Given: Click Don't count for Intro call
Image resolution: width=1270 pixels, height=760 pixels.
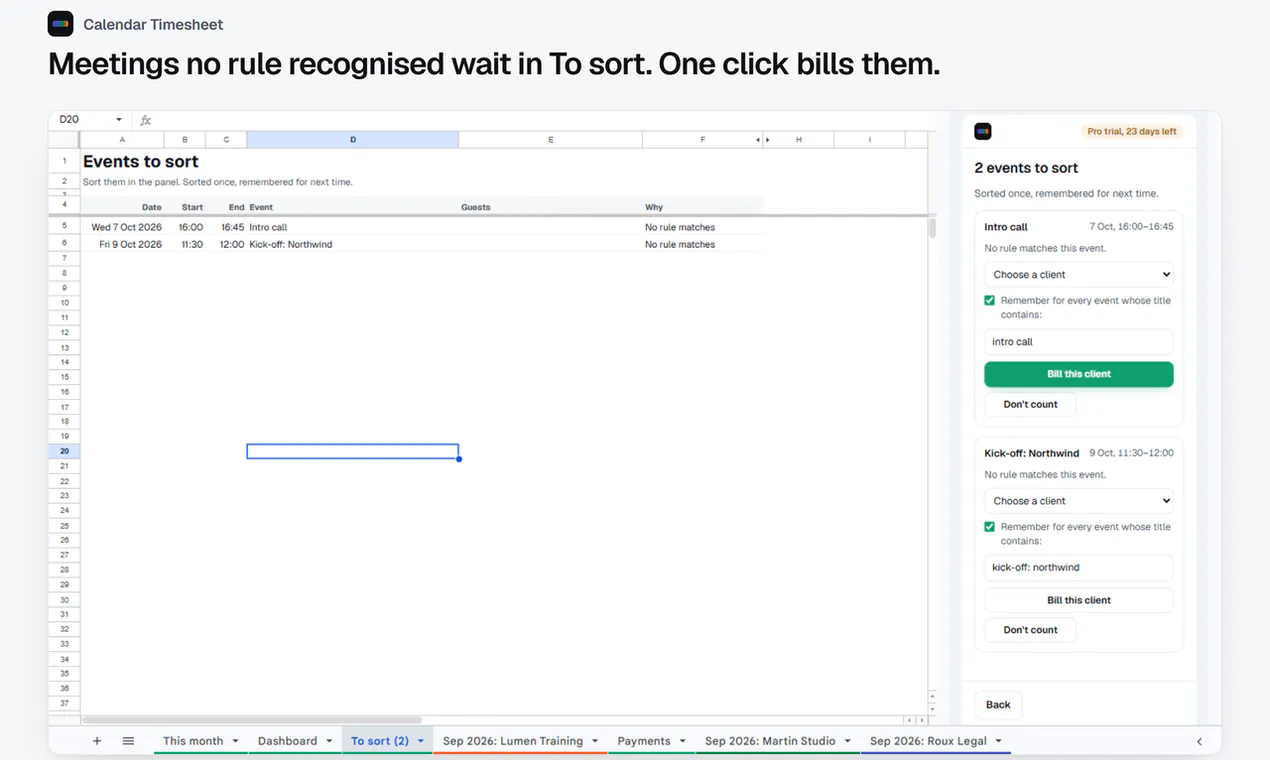Looking at the screenshot, I should [x=1030, y=404].
